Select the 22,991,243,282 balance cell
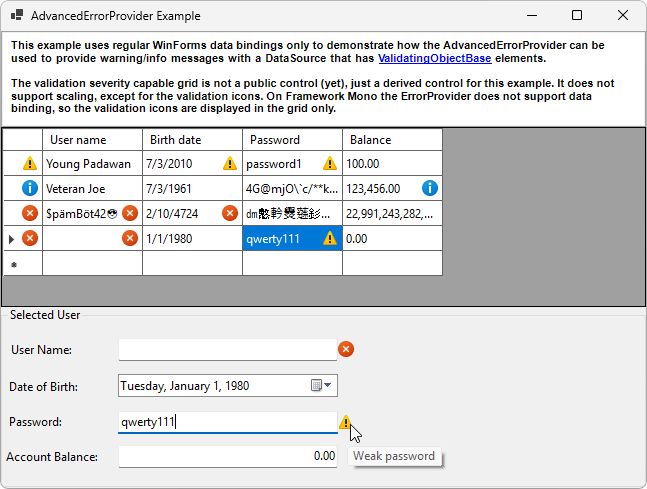Image resolution: width=647 pixels, height=489 pixels. point(392,213)
